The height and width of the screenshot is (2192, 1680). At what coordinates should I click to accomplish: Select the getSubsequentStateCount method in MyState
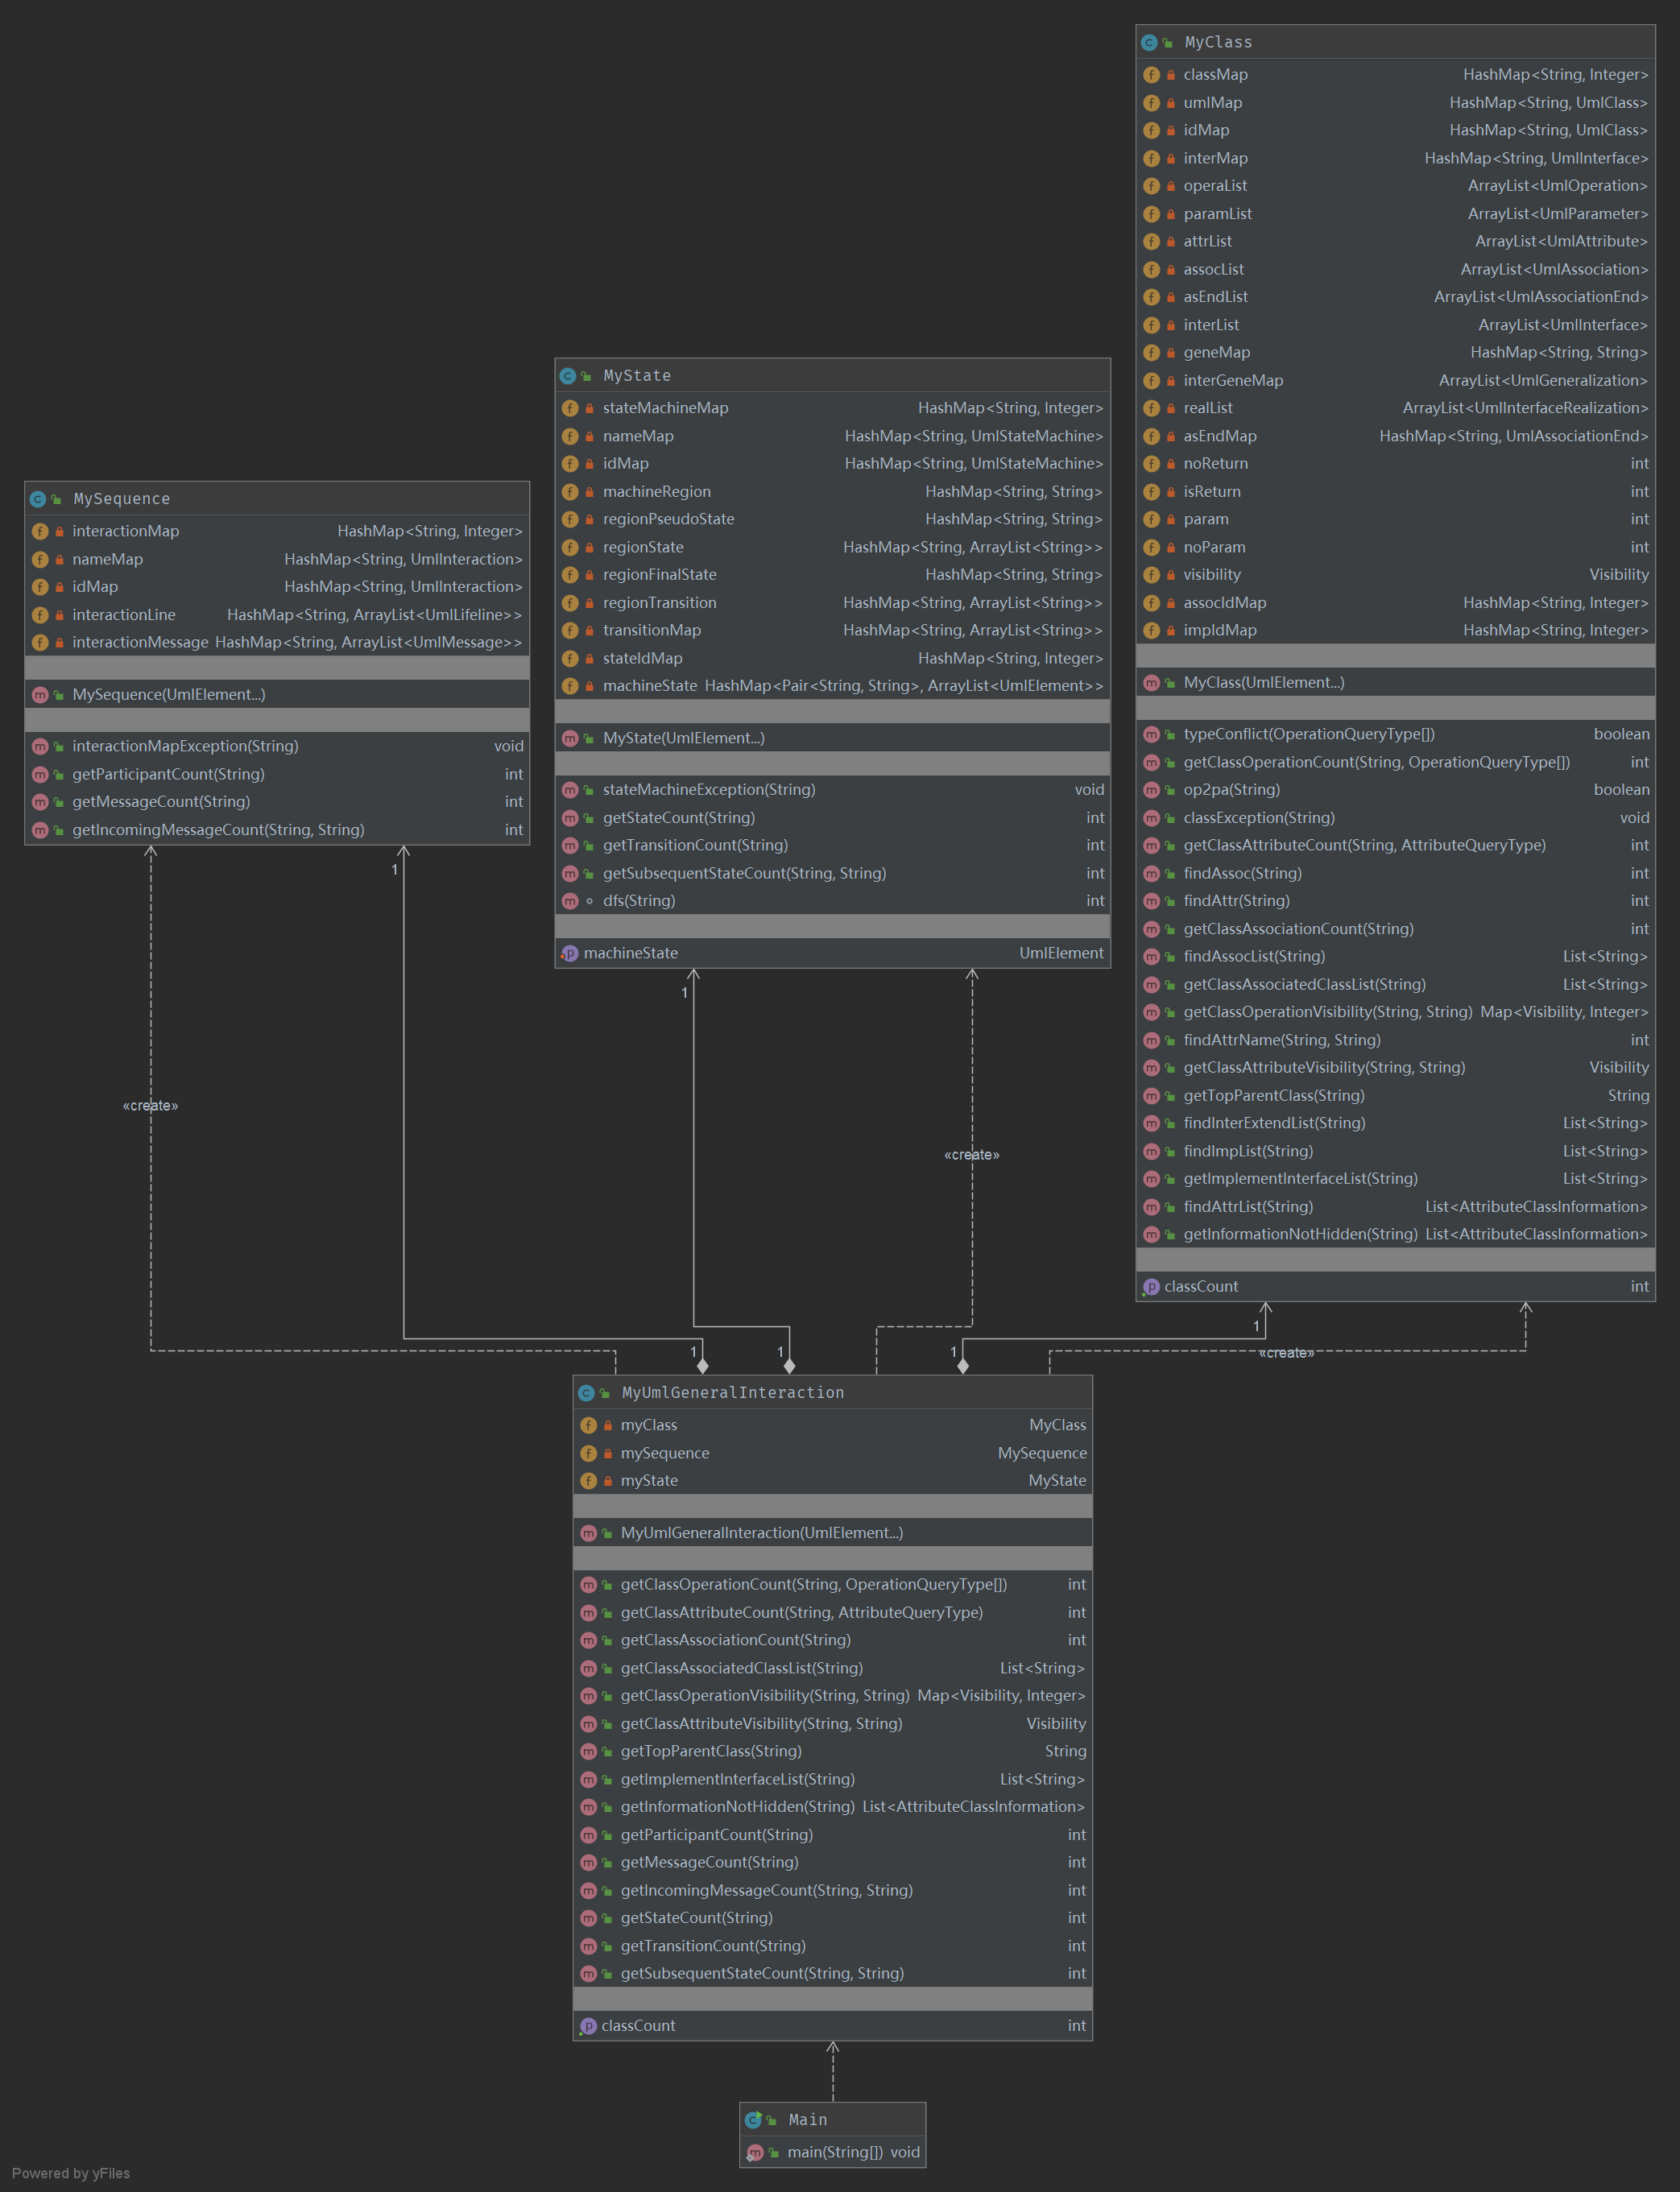tap(744, 873)
